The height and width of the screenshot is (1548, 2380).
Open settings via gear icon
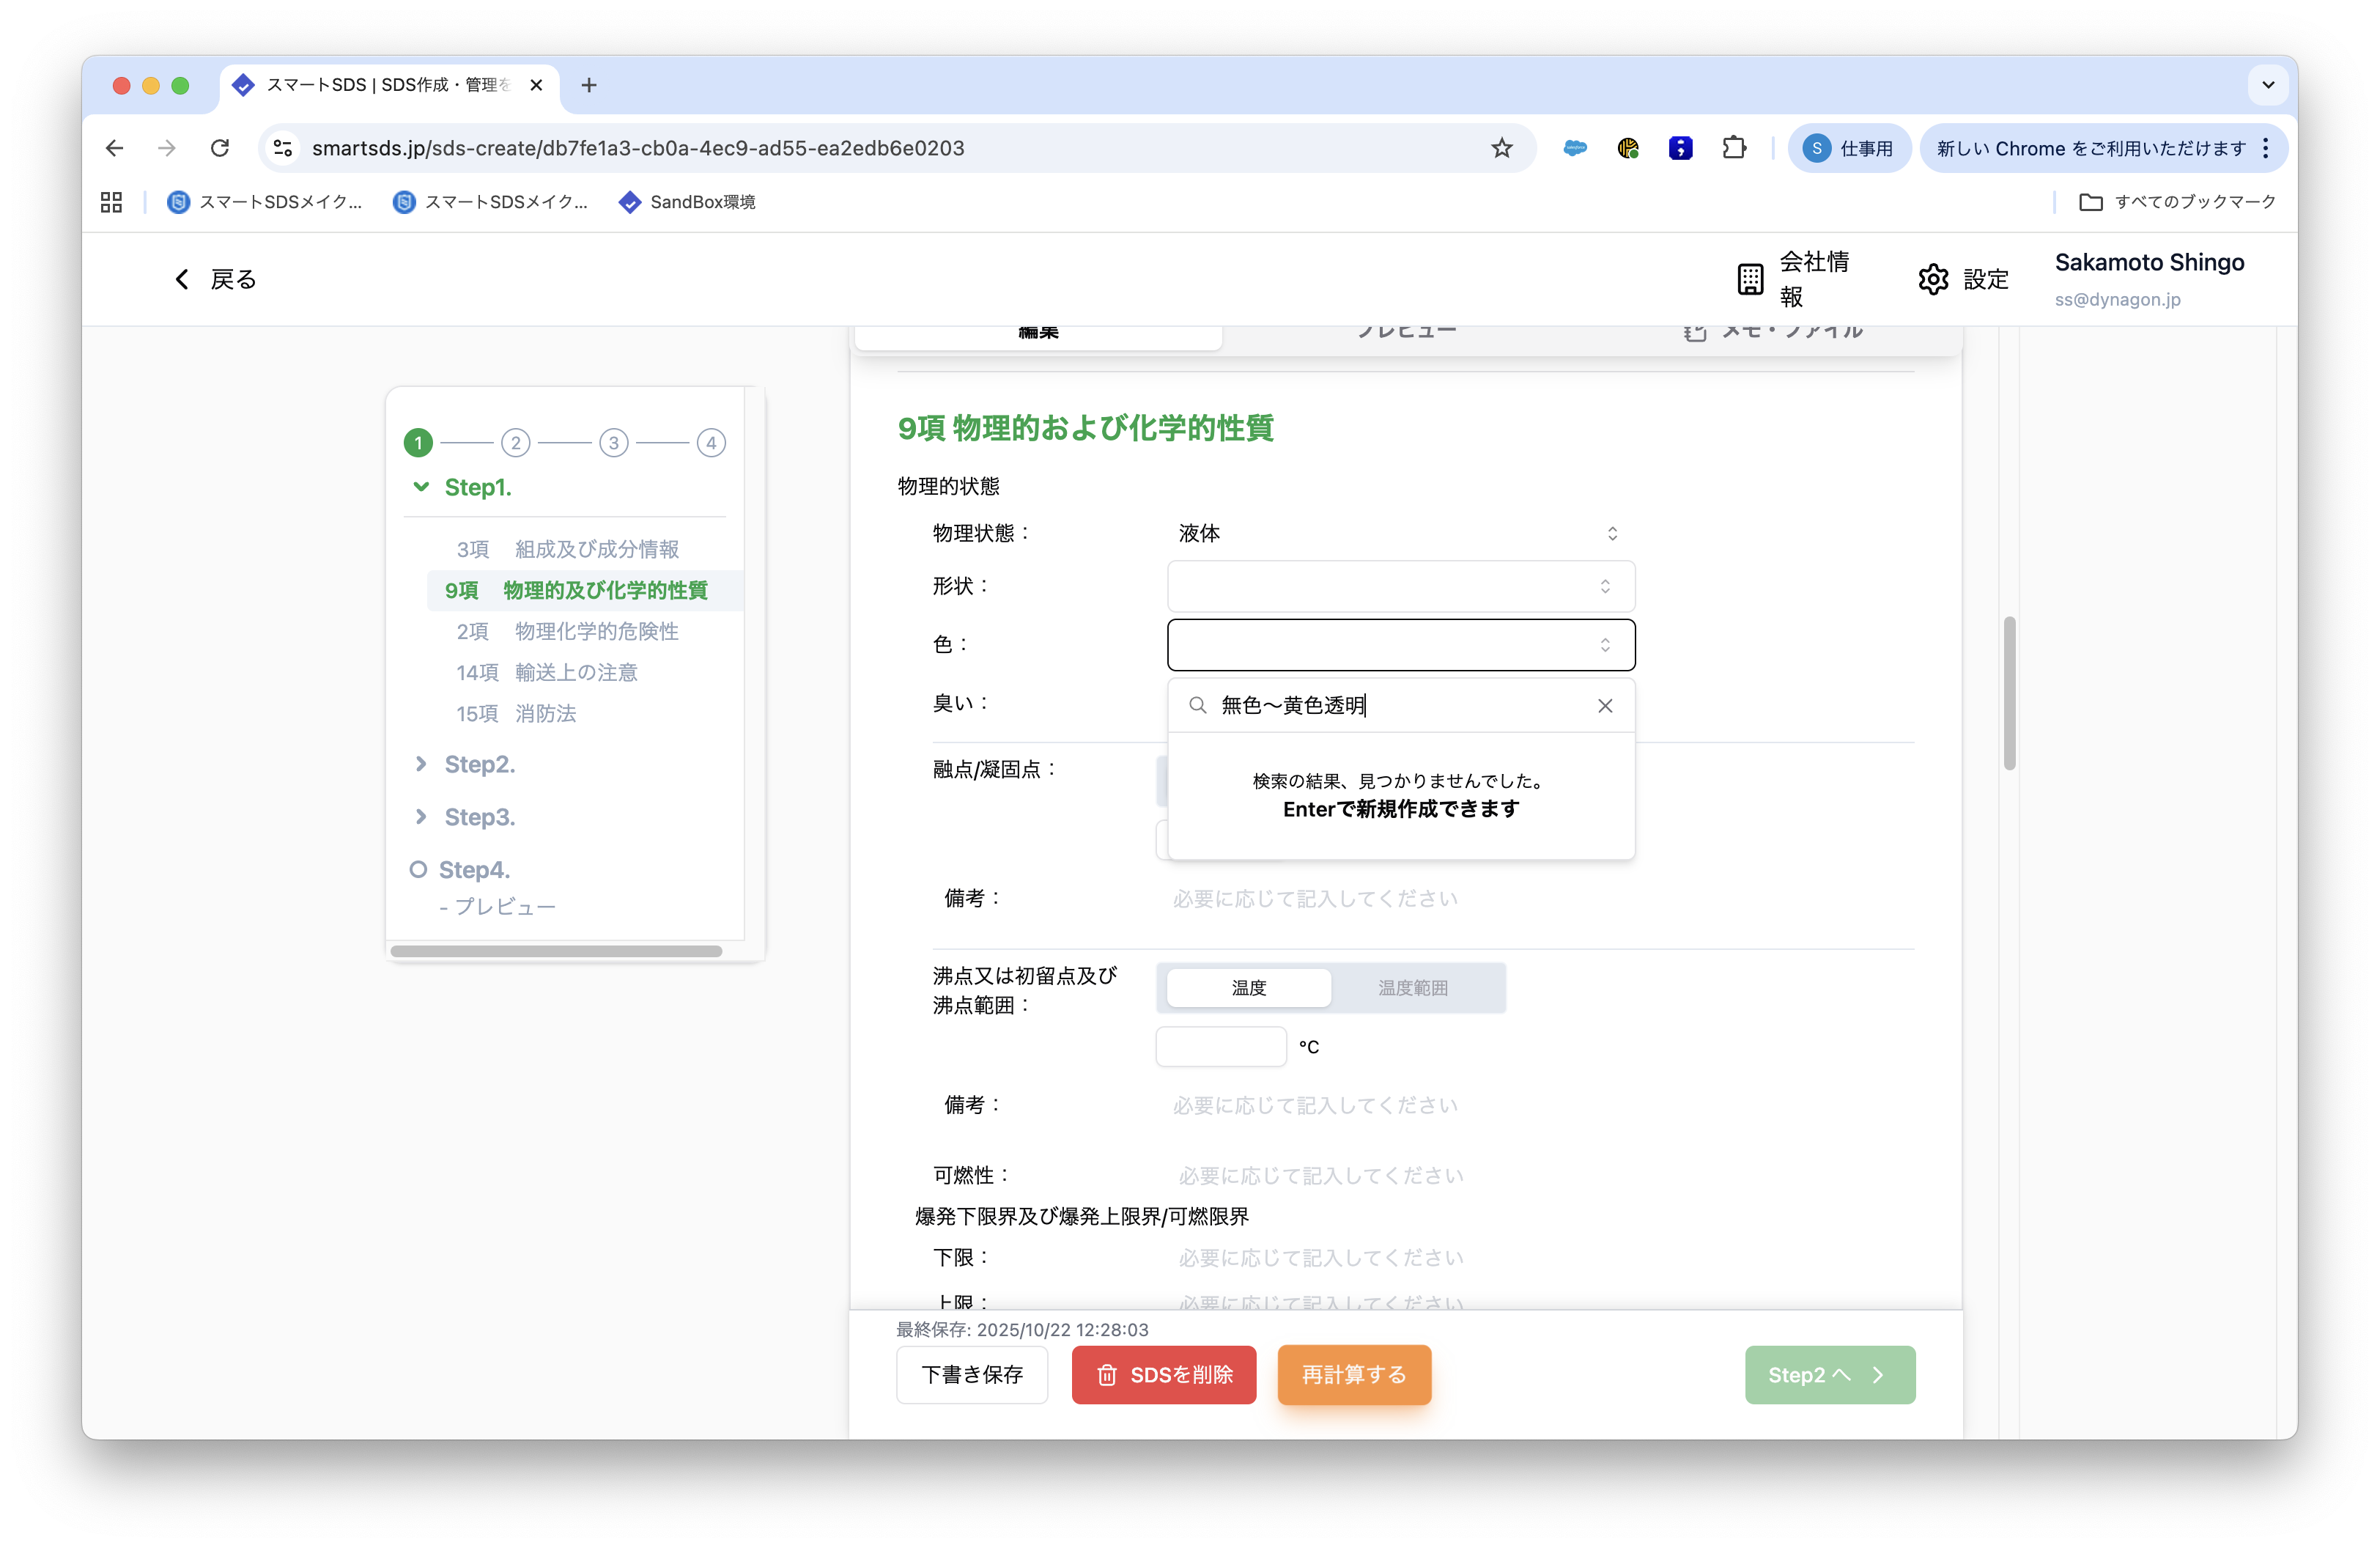1933,279
